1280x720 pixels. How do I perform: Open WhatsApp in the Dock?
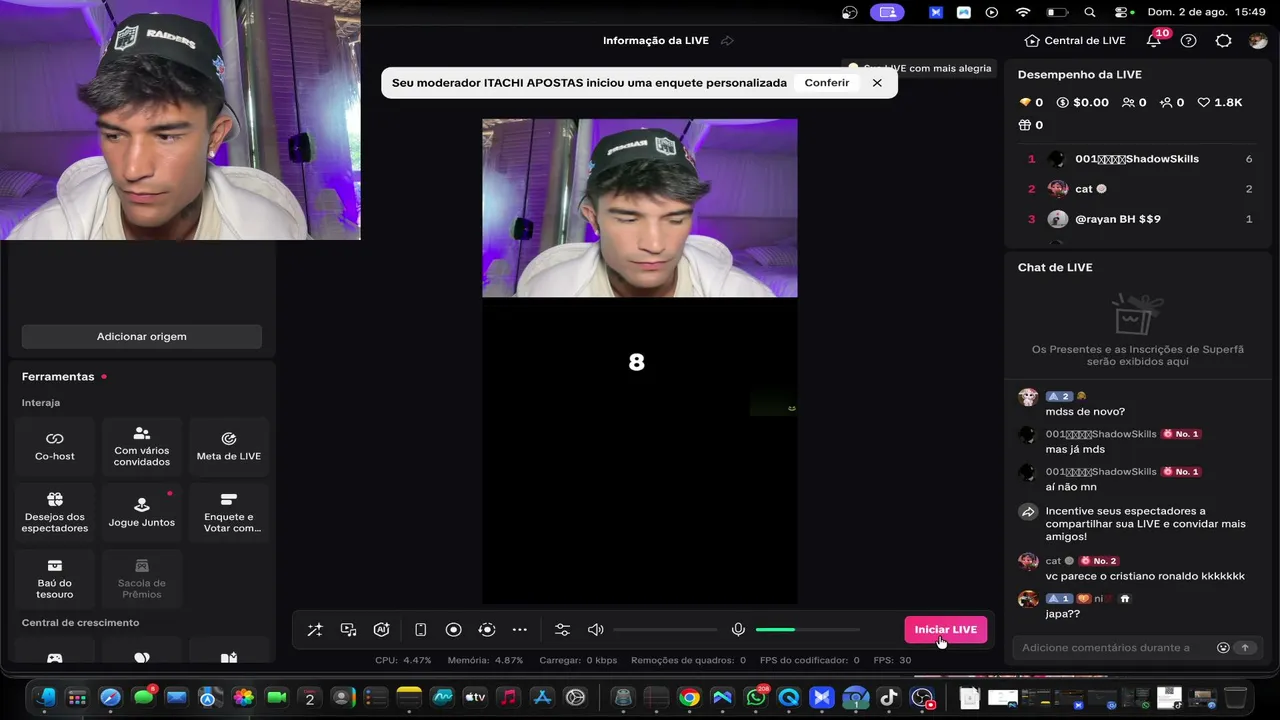(x=755, y=698)
